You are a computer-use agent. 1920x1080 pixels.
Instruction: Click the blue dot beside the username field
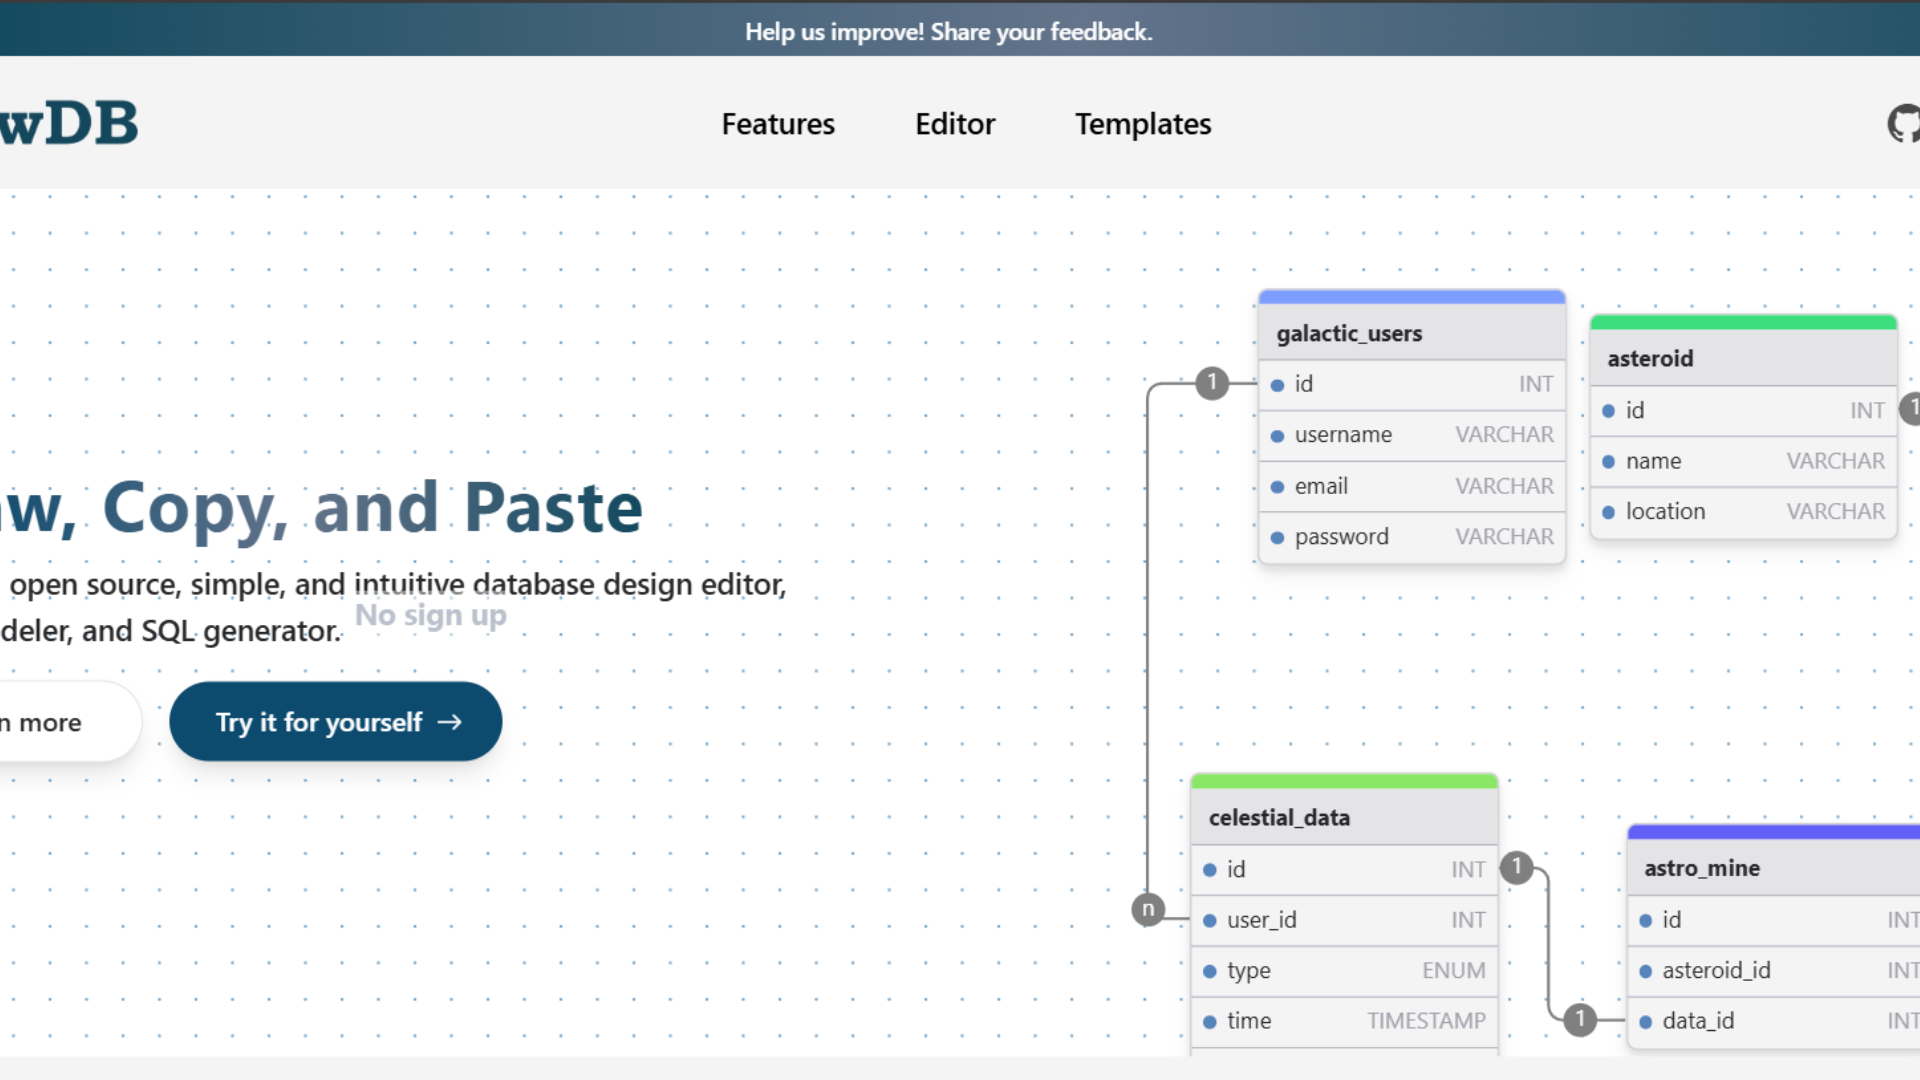pyautogui.click(x=1277, y=435)
